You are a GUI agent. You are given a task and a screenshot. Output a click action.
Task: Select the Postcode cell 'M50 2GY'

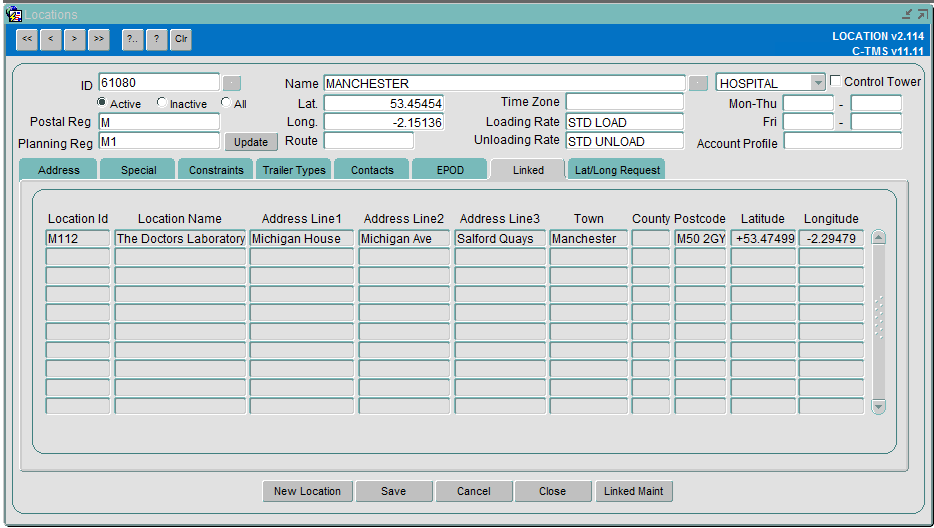pos(700,238)
